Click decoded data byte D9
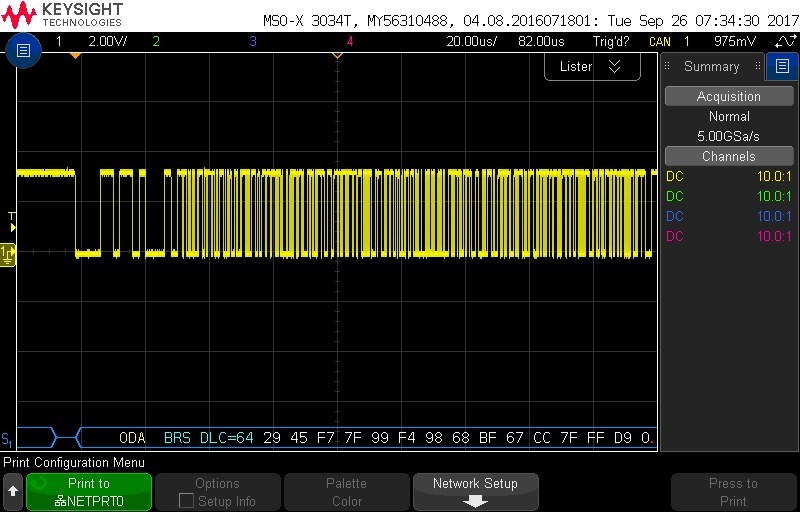Image resolution: width=800 pixels, height=512 pixels. (622, 438)
